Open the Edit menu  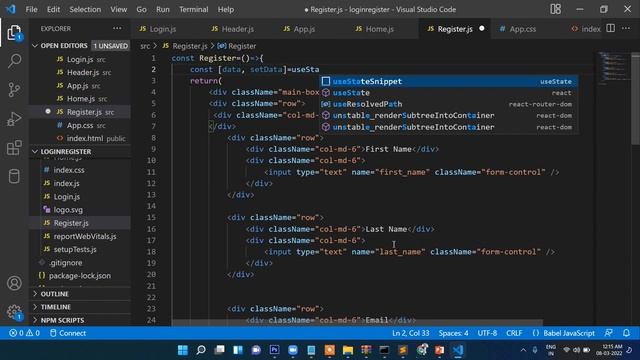pos(53,9)
